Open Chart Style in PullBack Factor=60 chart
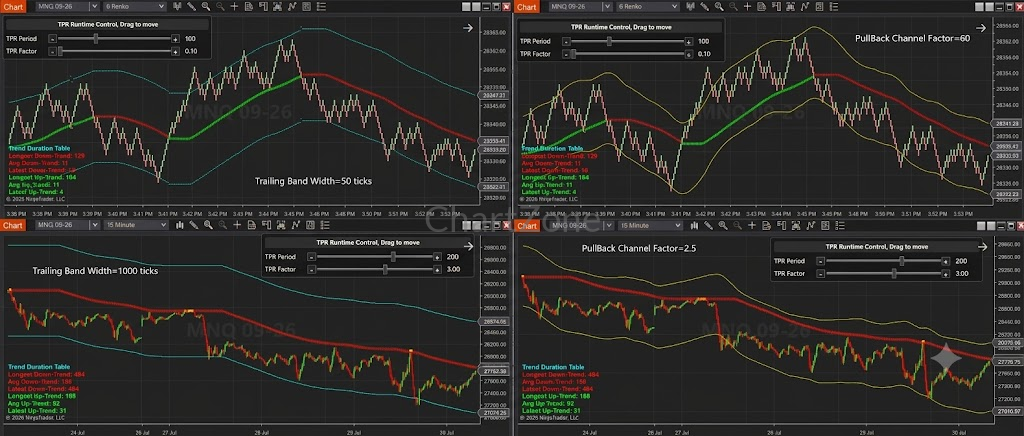Screen dimensions: 1024x436 point(690,7)
